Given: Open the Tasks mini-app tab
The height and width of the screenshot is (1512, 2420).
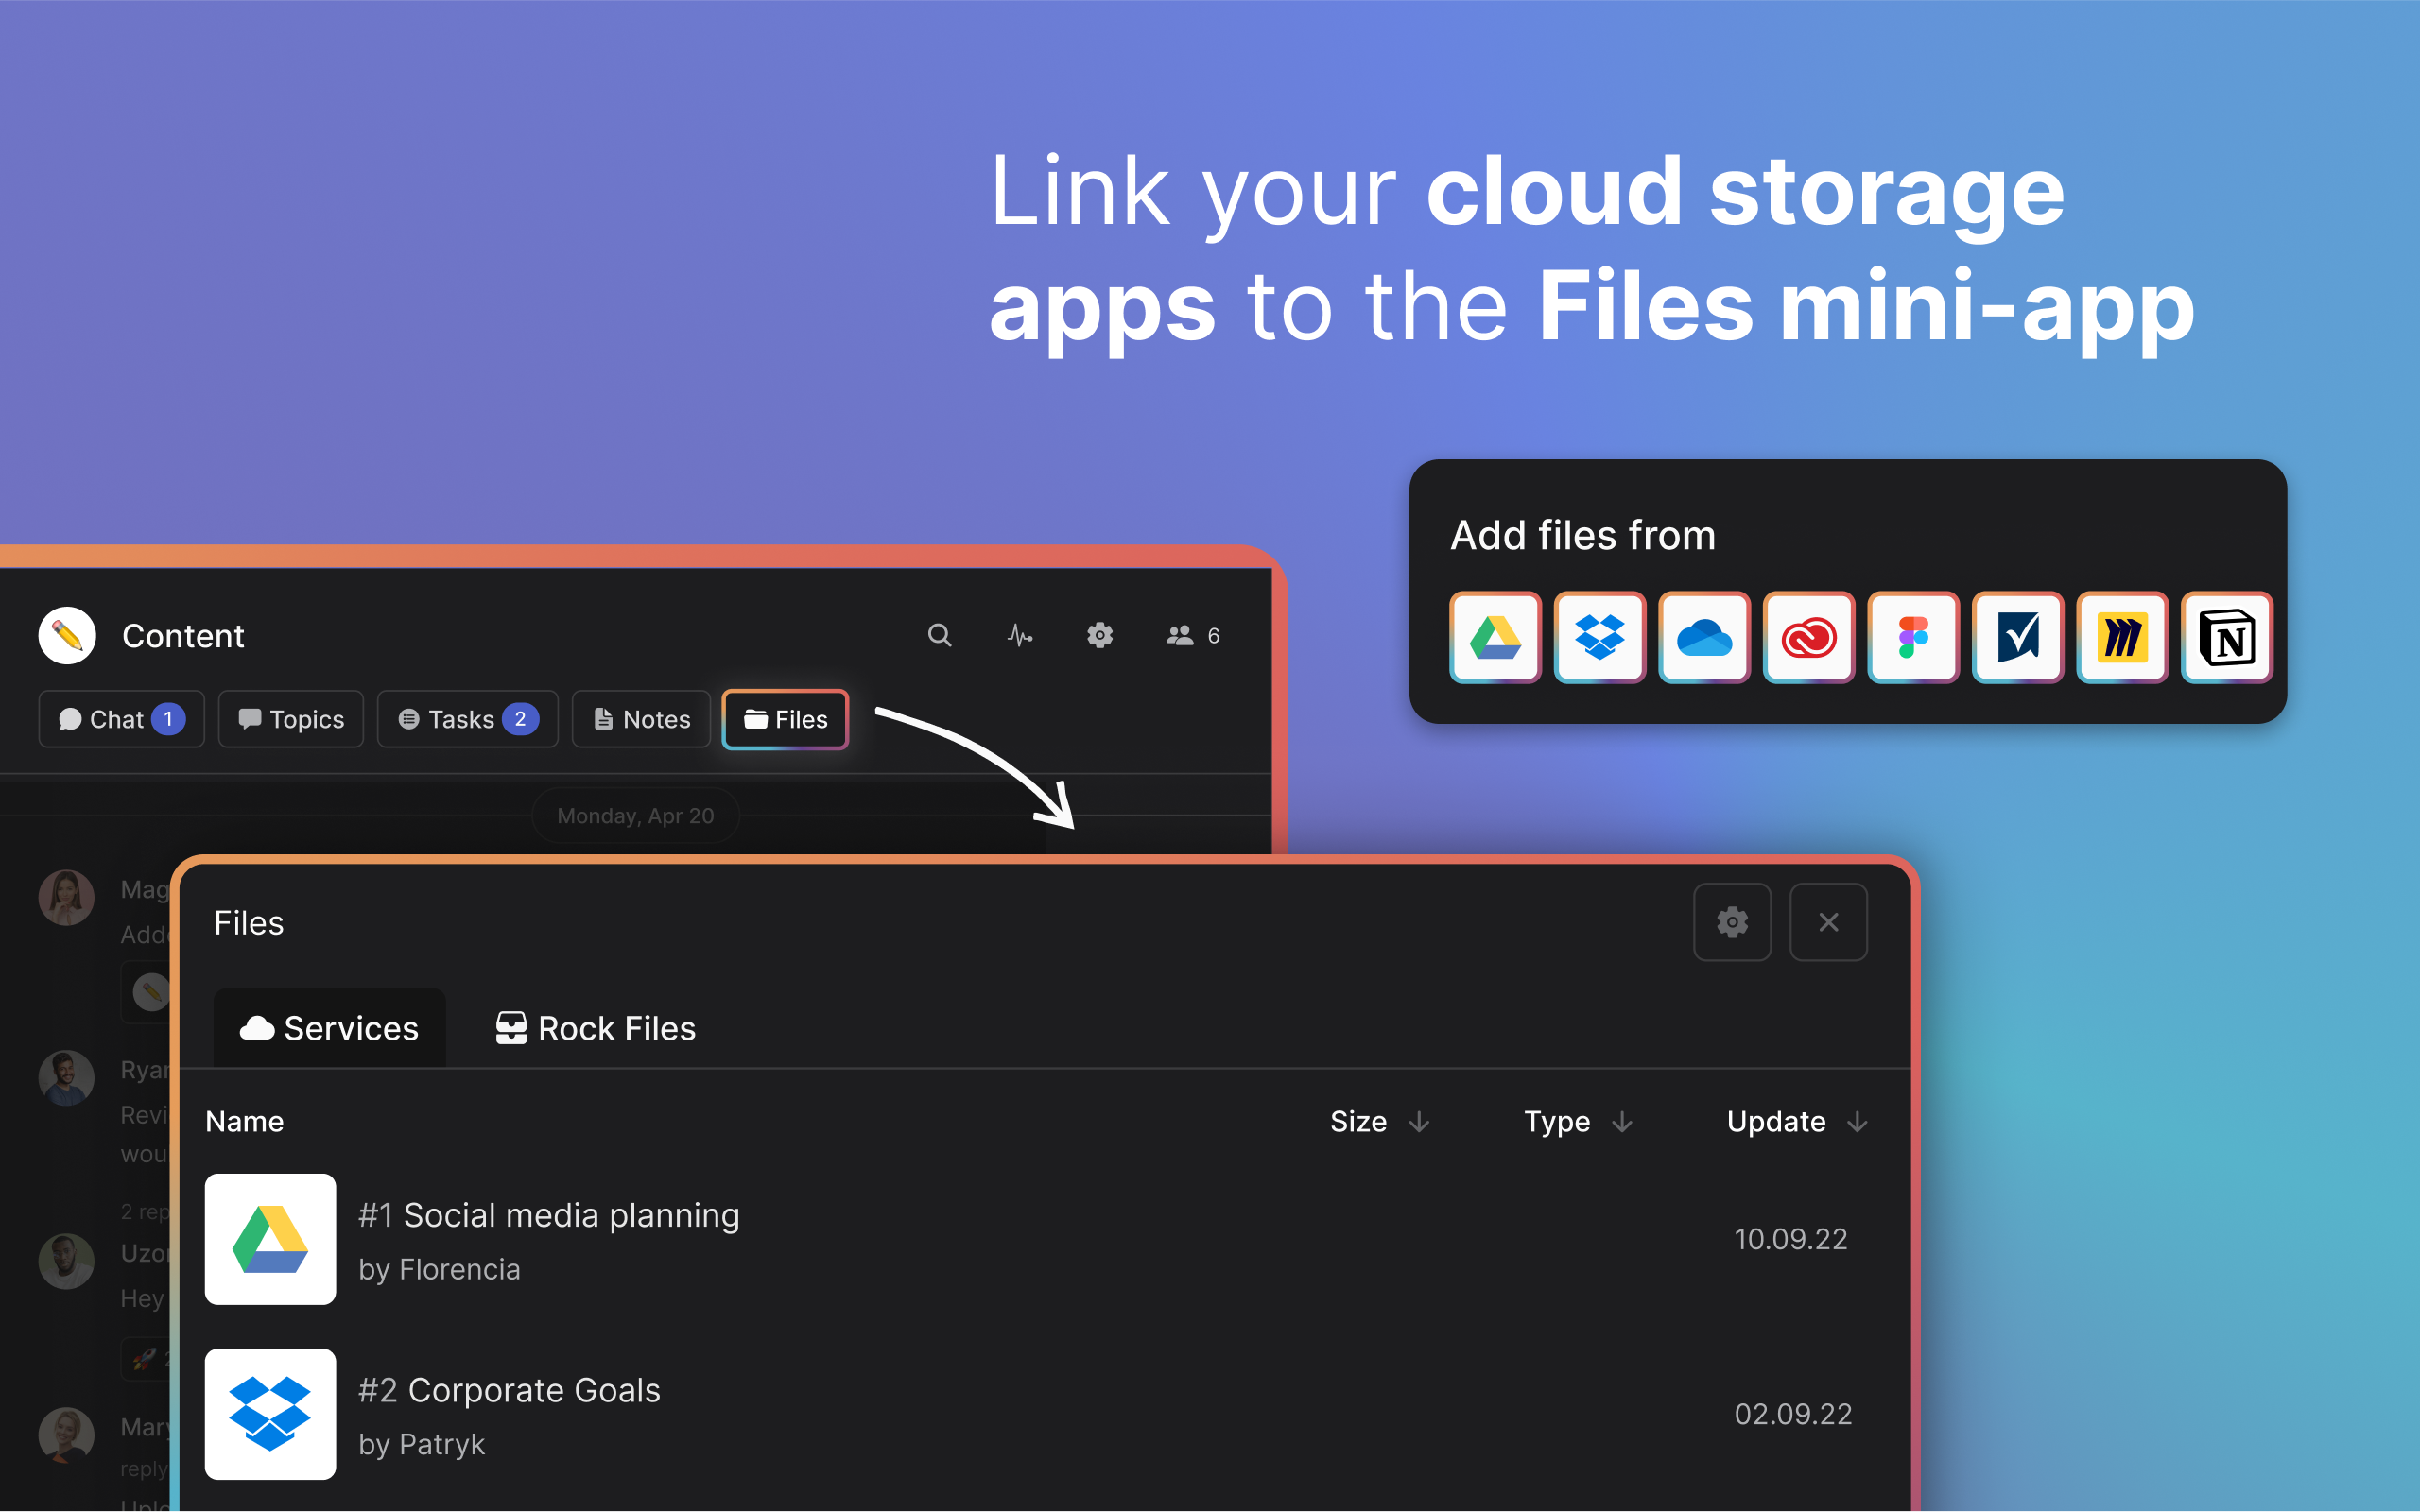Looking at the screenshot, I should 467,719.
